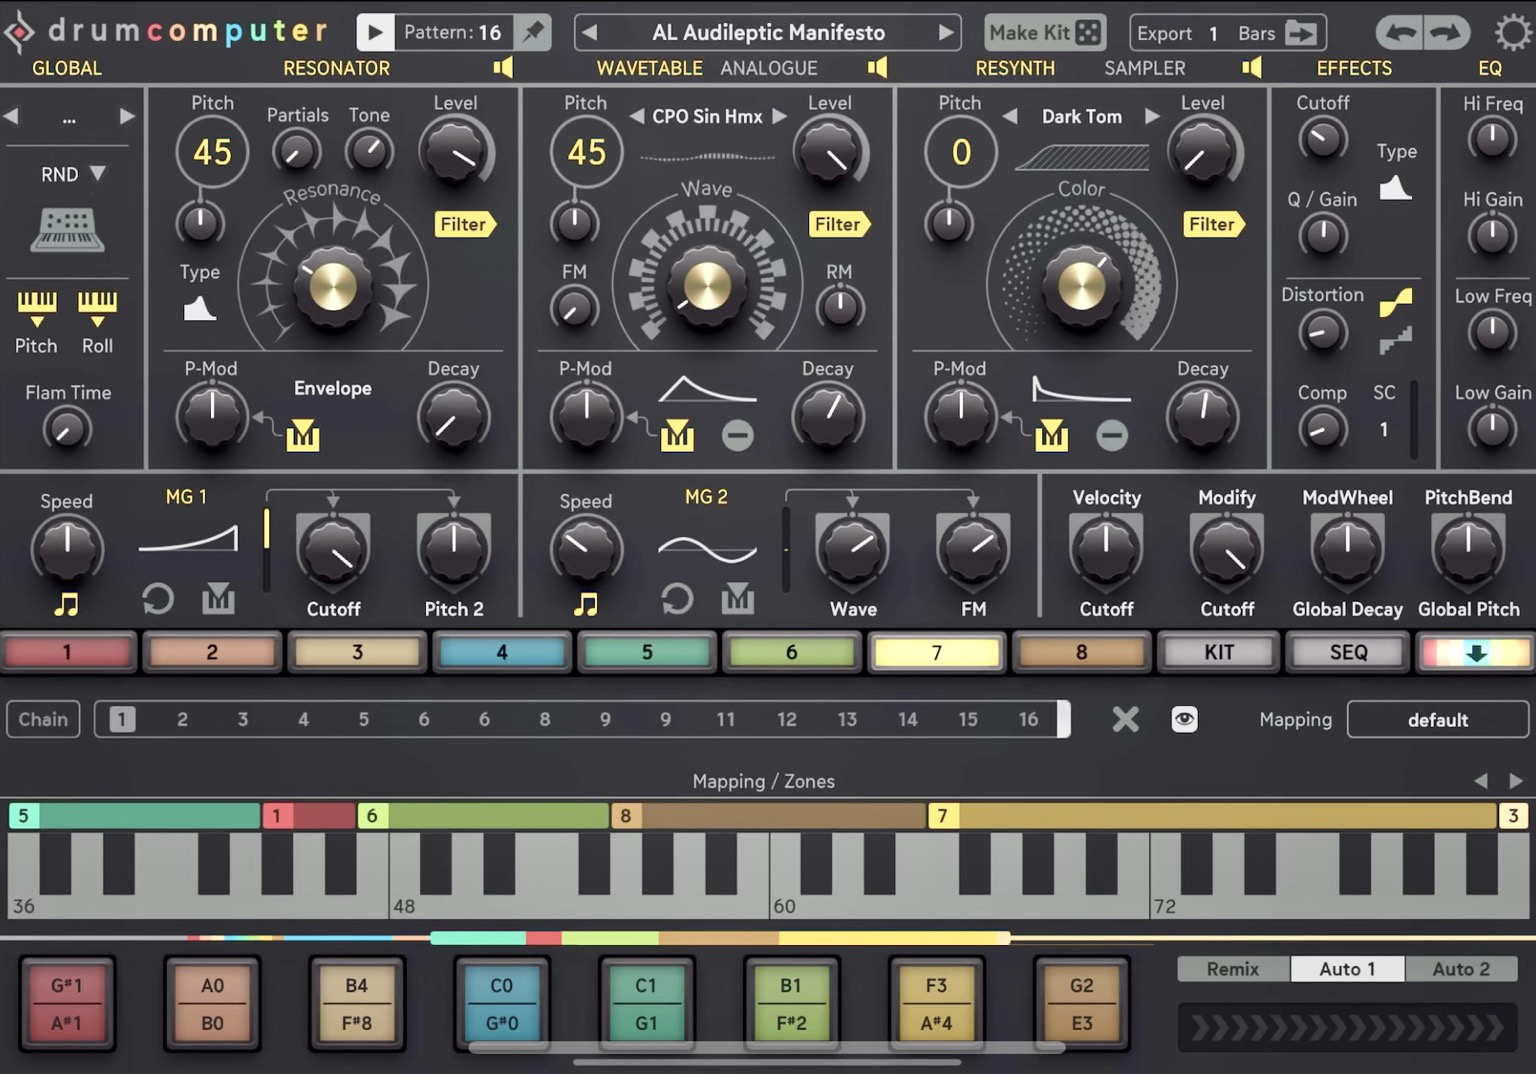The width and height of the screenshot is (1536, 1074).
Task: Open the RND dropdown menu
Action: [72, 174]
